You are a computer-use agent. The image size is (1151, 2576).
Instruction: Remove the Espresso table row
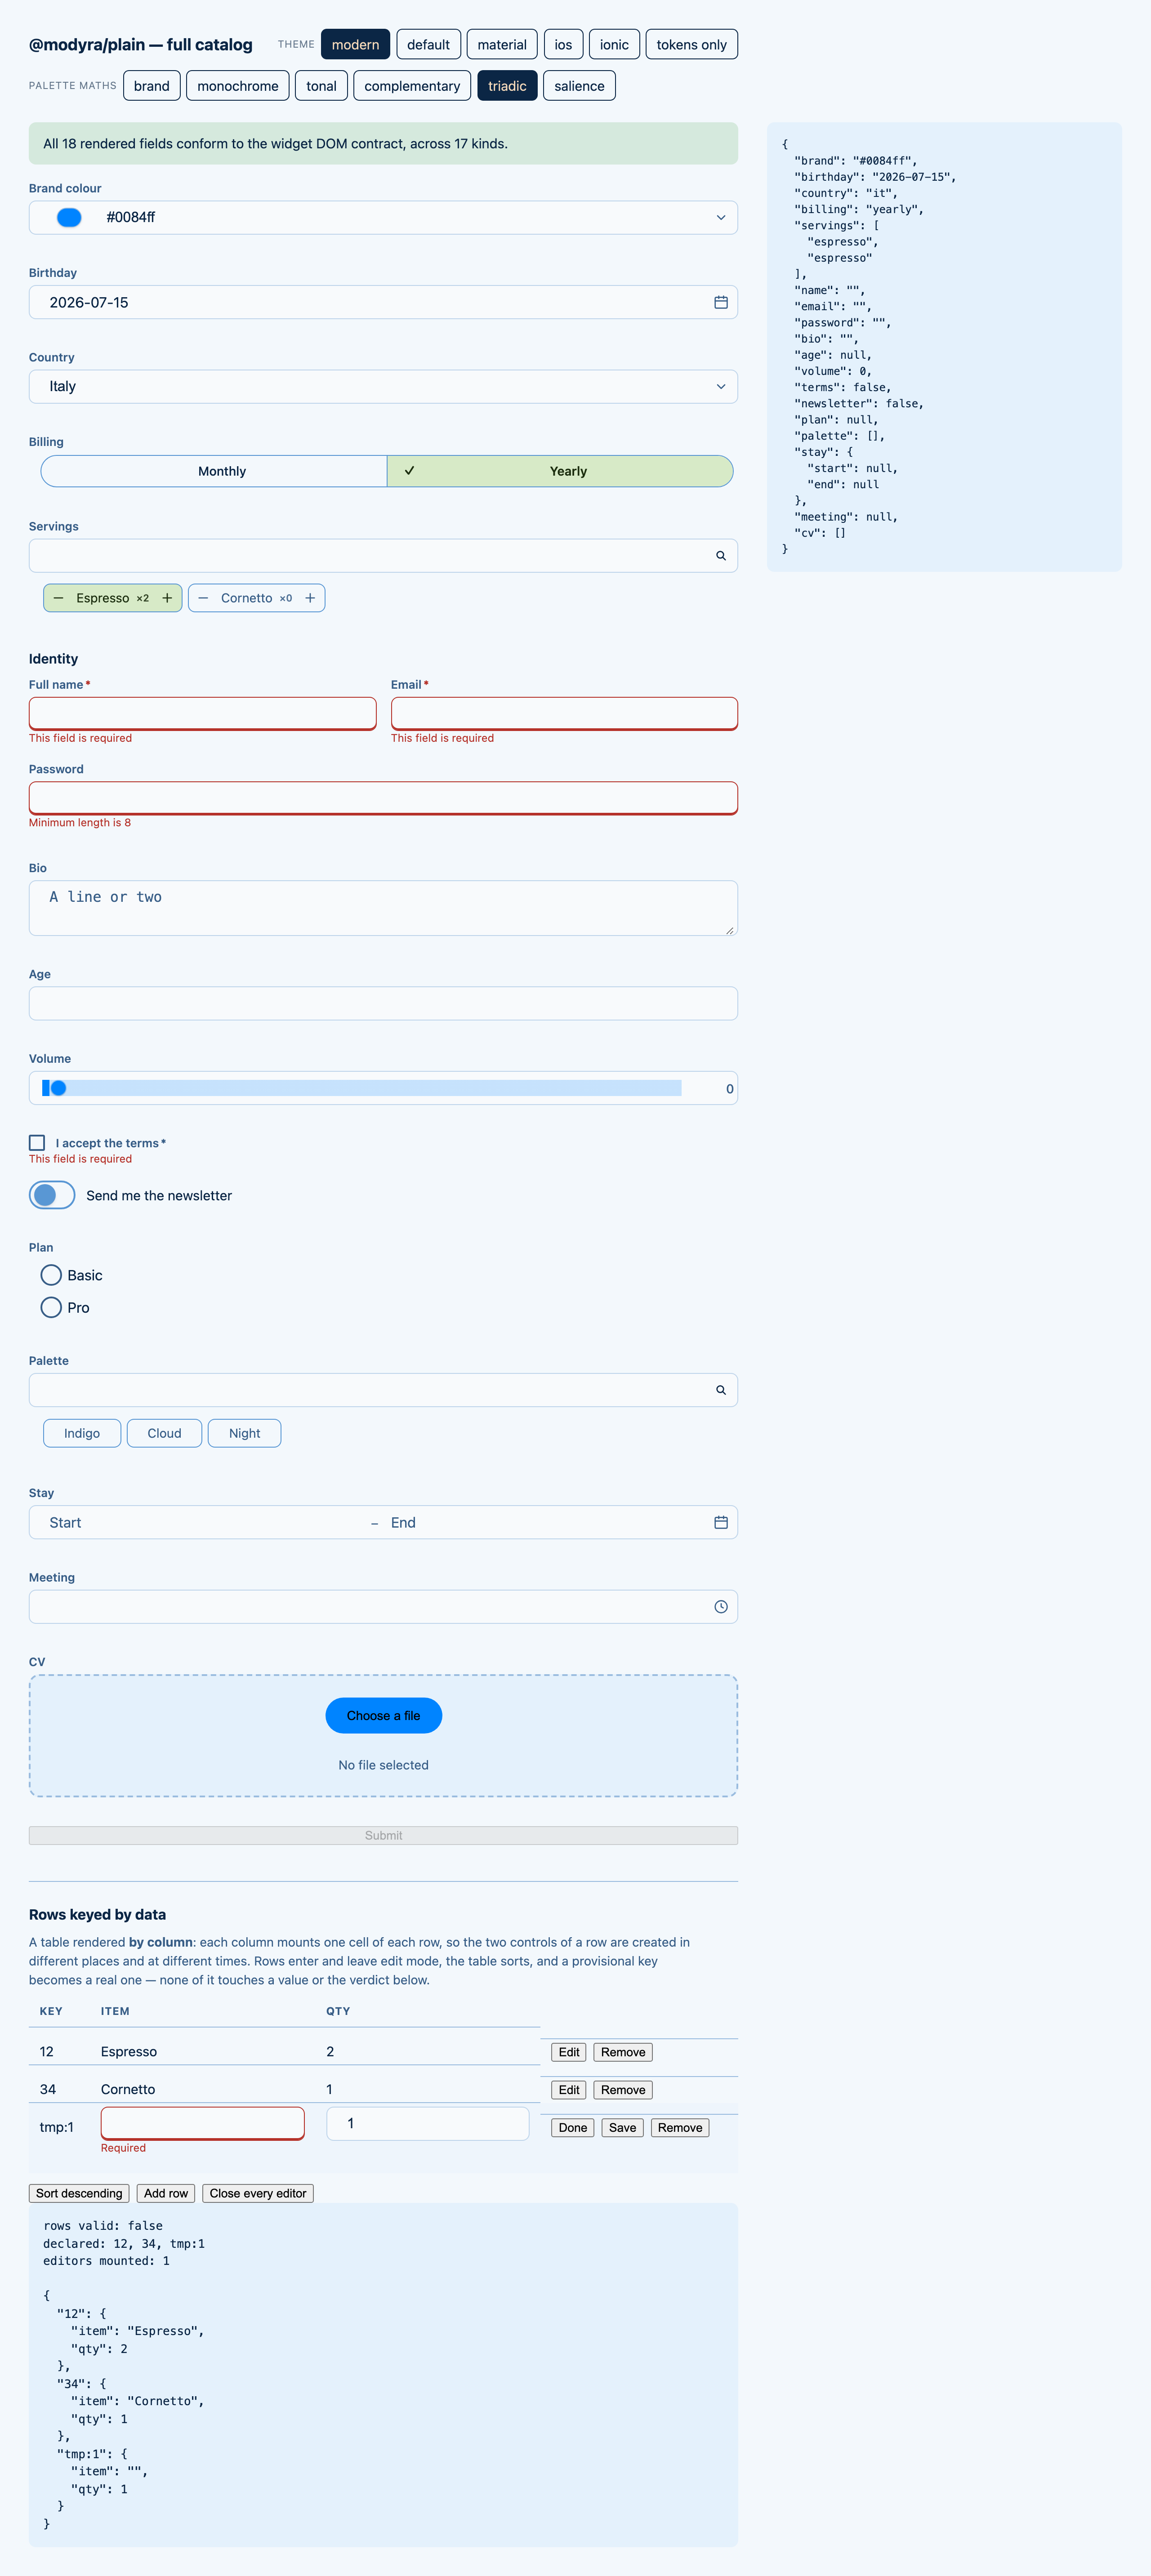pyautogui.click(x=623, y=2052)
